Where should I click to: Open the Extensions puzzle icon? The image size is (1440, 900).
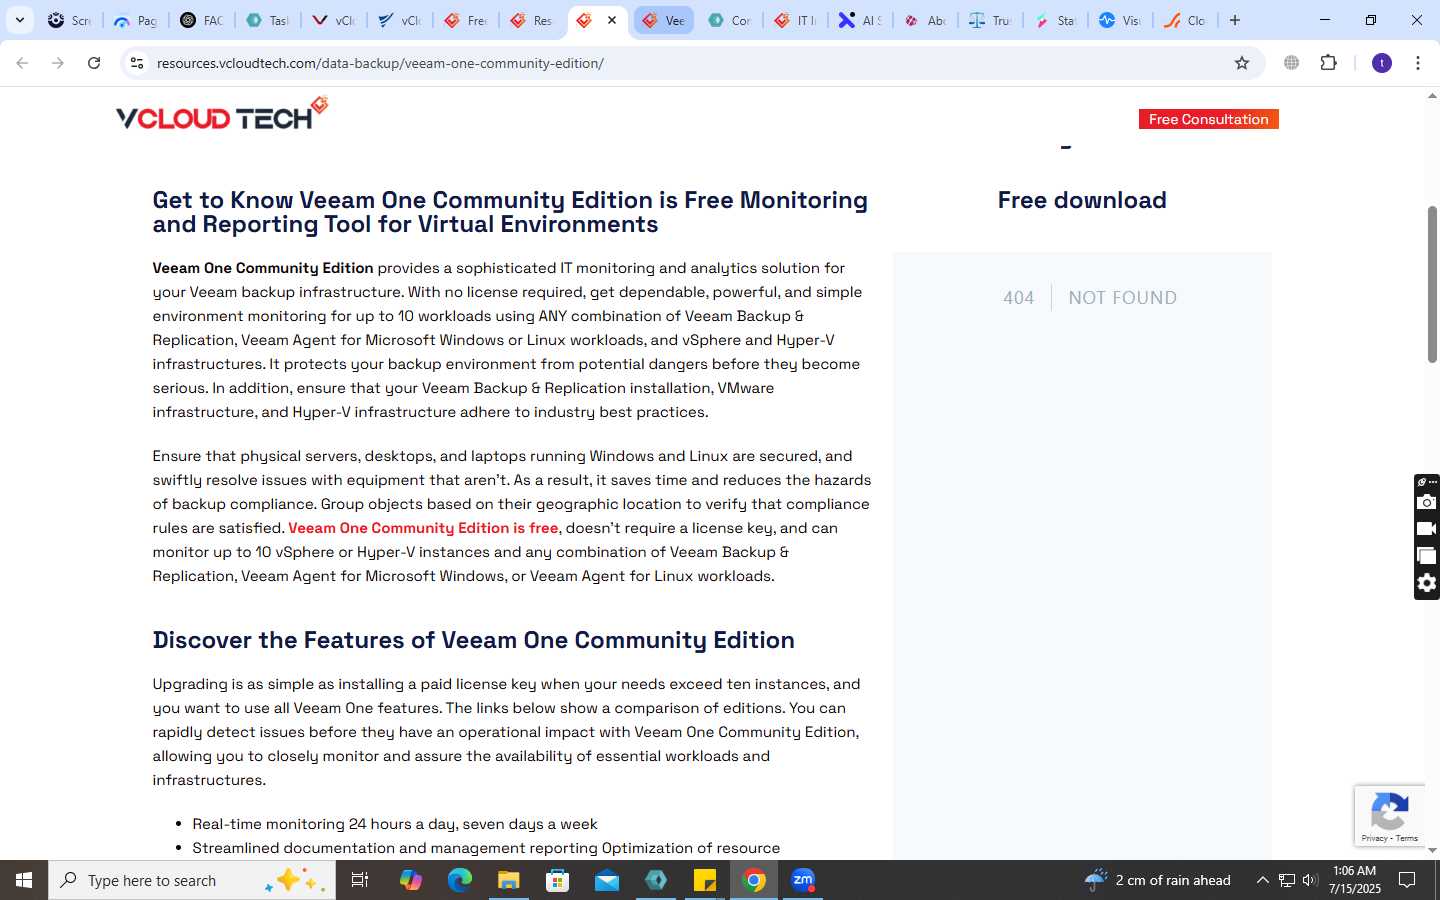1328,63
